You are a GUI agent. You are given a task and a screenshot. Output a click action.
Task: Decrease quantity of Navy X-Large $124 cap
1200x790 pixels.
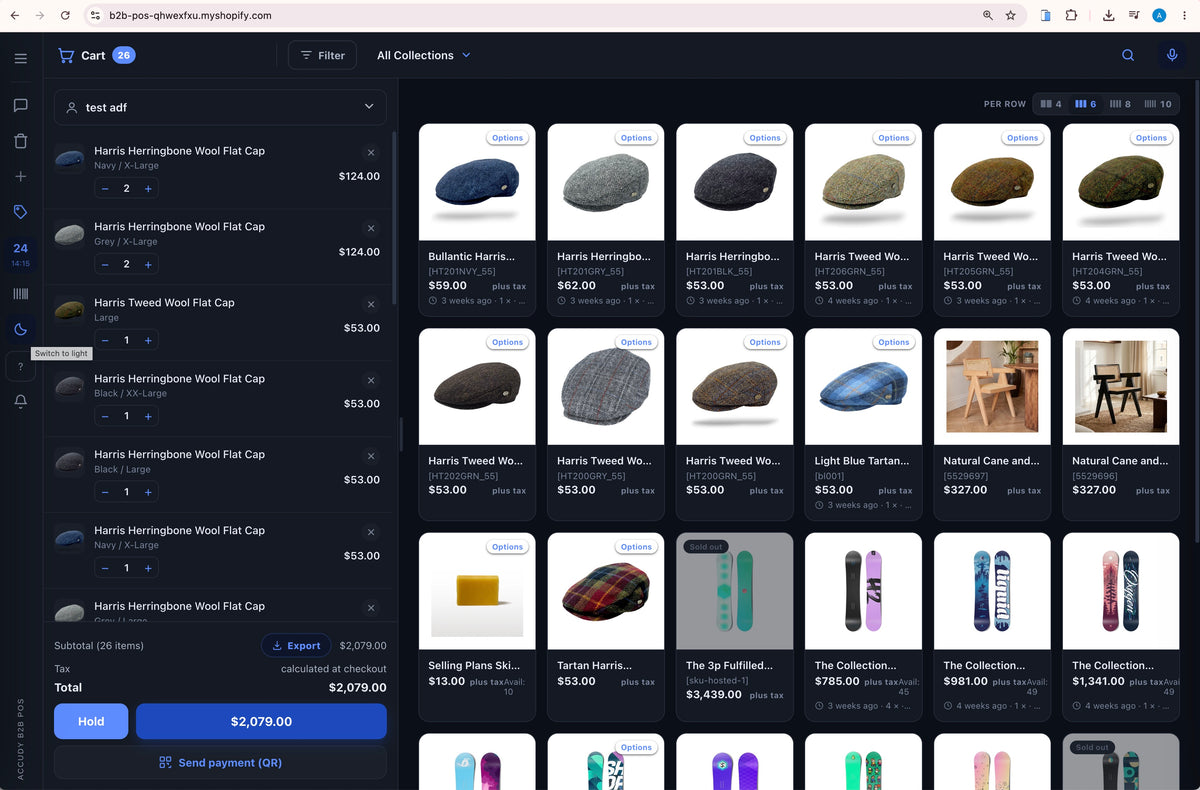[105, 189]
